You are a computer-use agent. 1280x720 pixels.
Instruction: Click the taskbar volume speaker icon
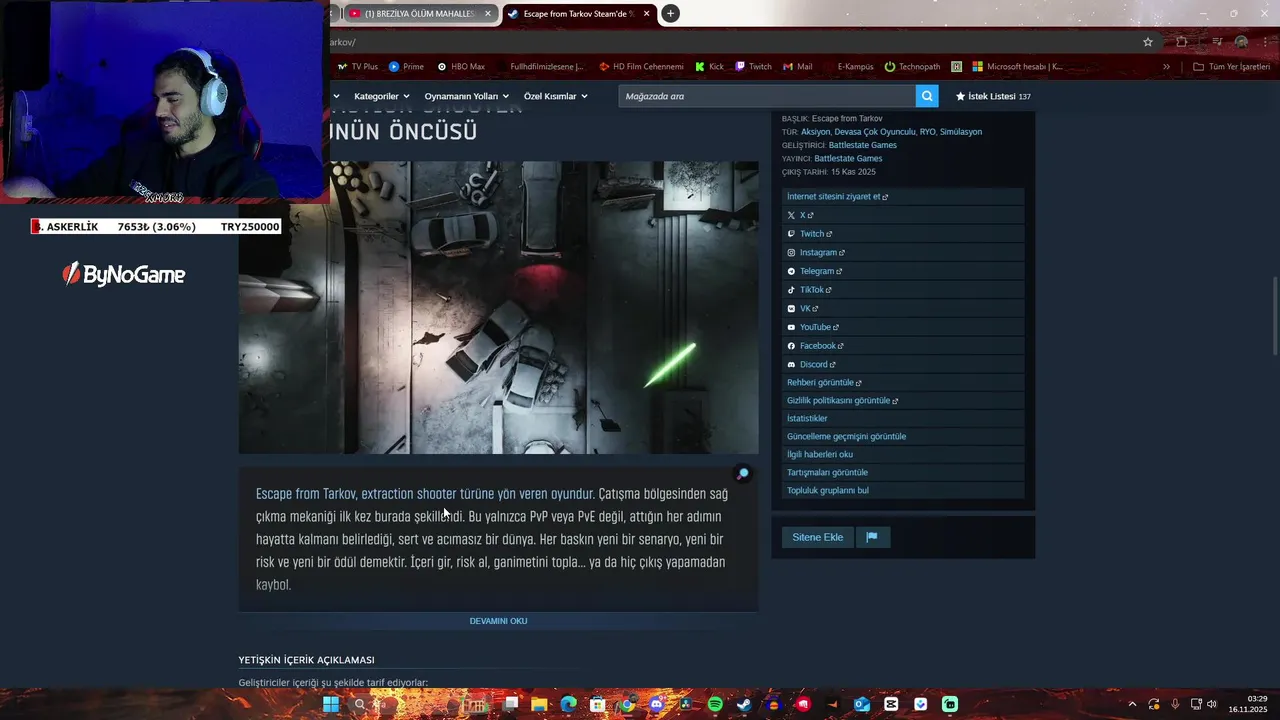point(1212,704)
